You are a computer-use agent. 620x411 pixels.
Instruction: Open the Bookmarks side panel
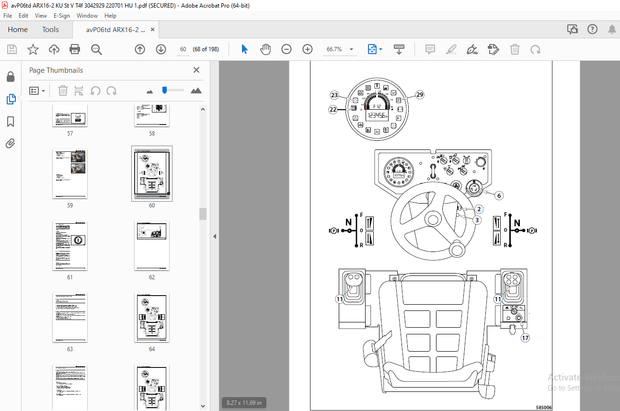tap(11, 121)
